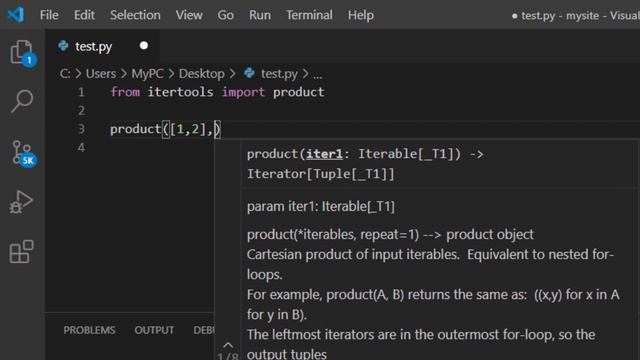
Task: Open the File menu
Action: 49,15
